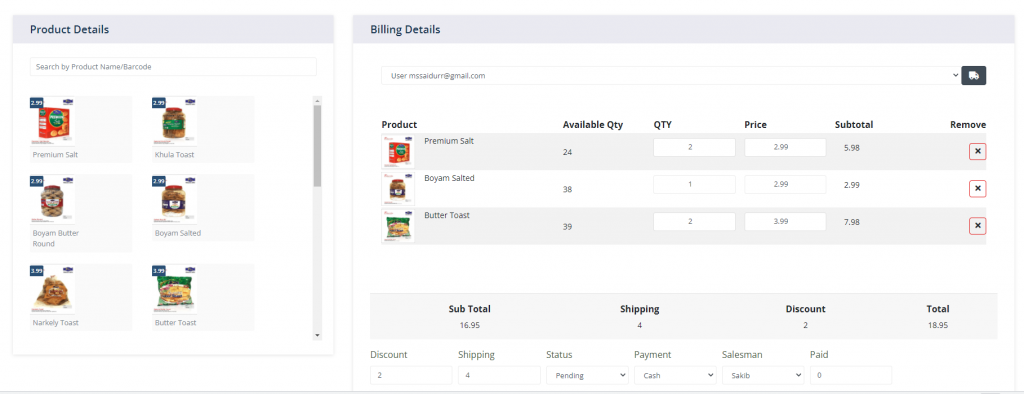Open the user email dropdown
This screenshot has height=394, width=1024.
click(671, 76)
